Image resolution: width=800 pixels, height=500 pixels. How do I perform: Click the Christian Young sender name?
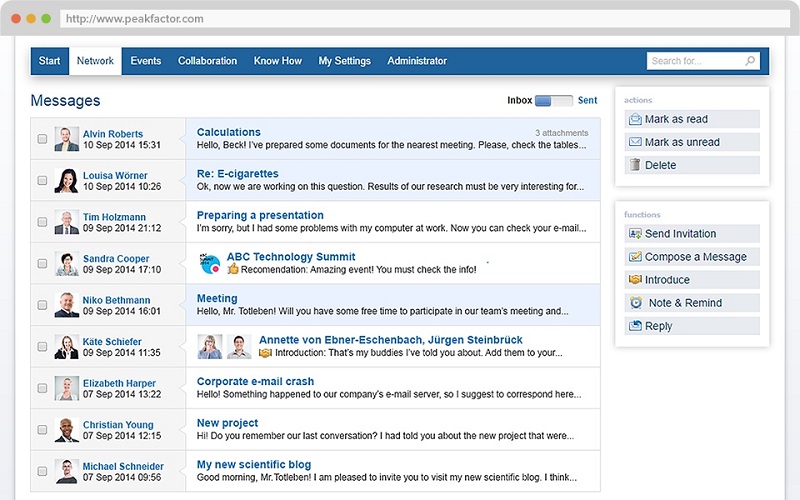point(118,424)
